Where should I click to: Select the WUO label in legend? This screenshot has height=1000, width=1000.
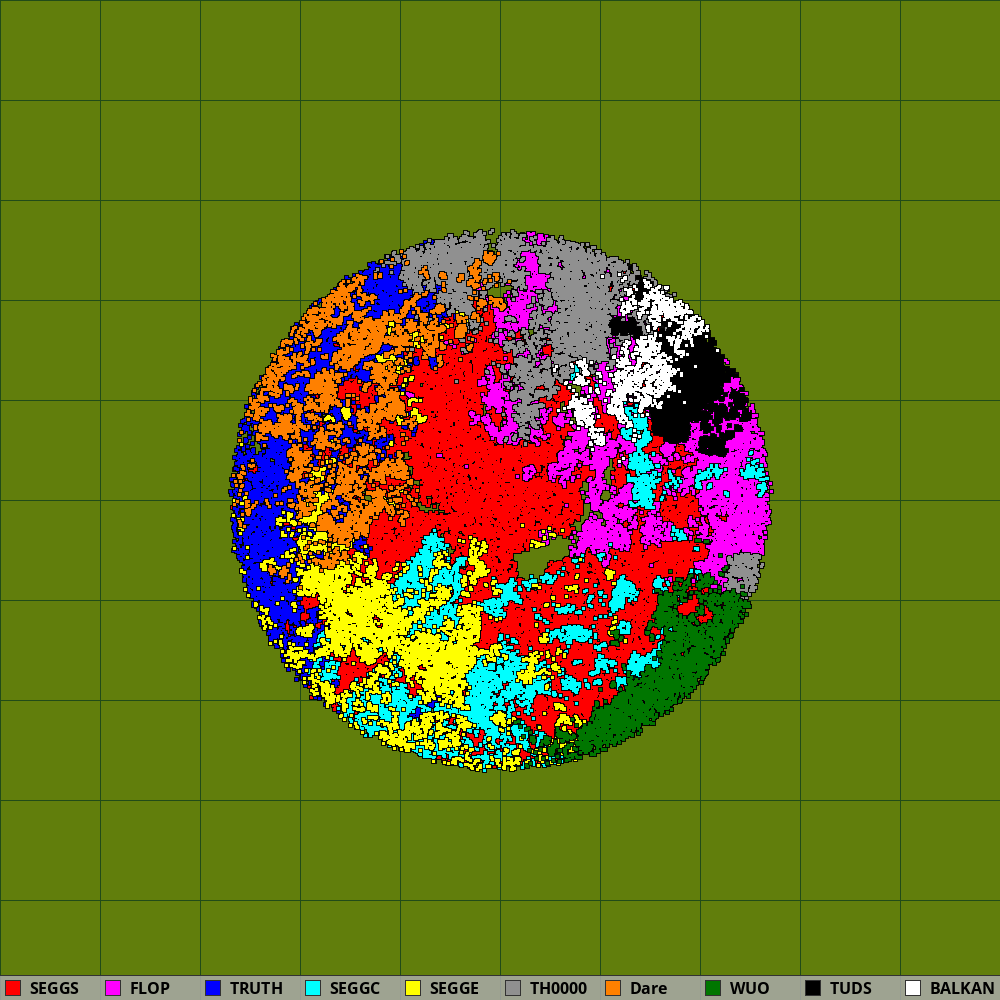pyautogui.click(x=749, y=988)
